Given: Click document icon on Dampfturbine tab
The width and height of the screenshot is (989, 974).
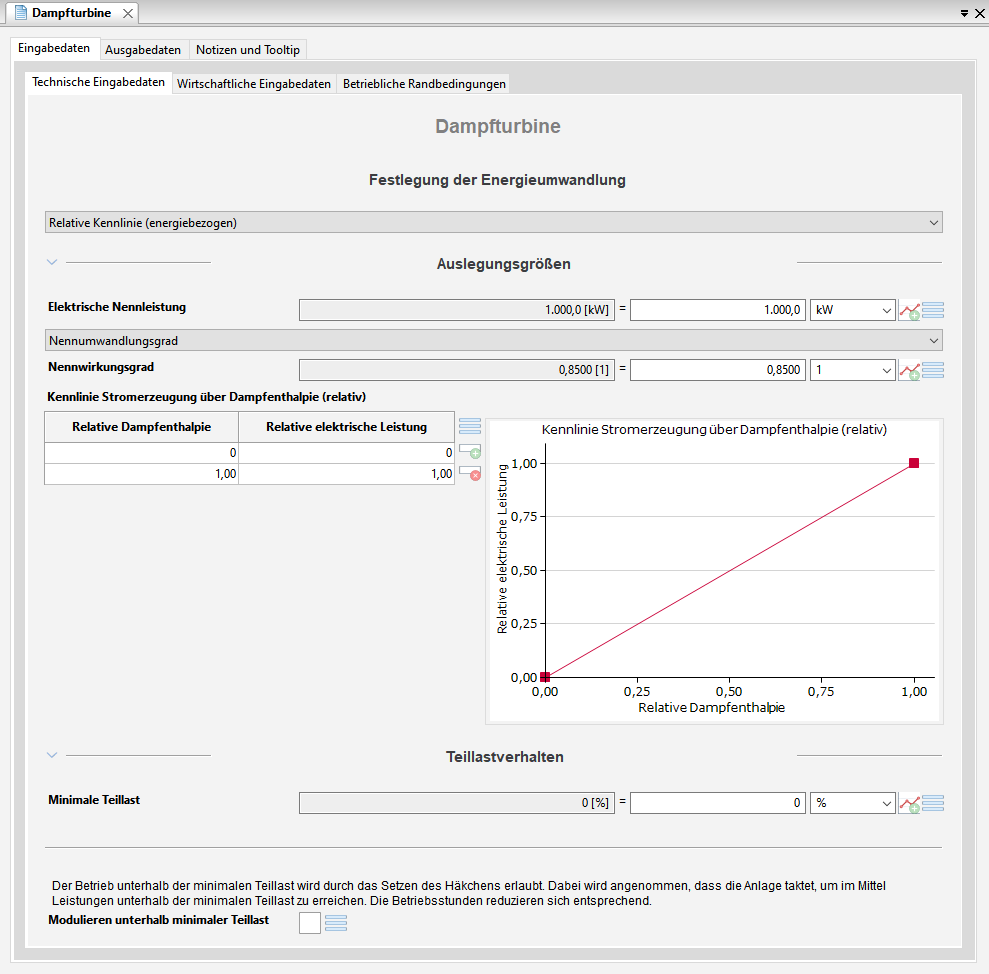Looking at the screenshot, I should (21, 13).
